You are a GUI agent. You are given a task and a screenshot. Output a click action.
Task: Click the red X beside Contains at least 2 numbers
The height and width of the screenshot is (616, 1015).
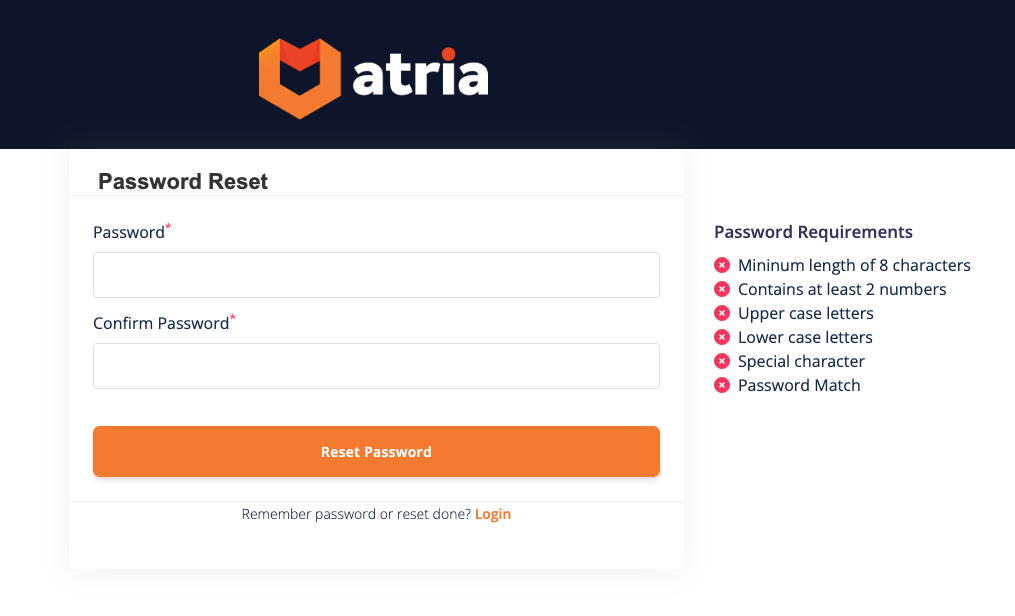coord(722,289)
